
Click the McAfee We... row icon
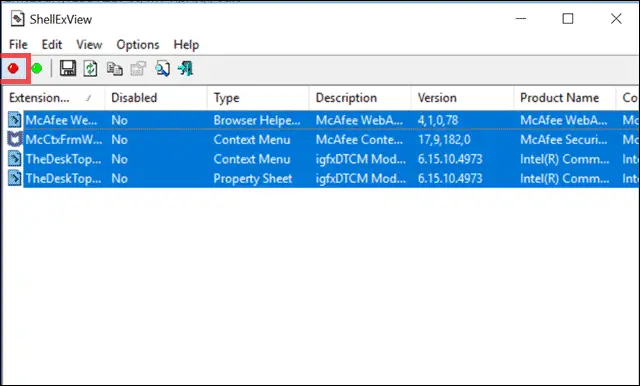pos(15,120)
